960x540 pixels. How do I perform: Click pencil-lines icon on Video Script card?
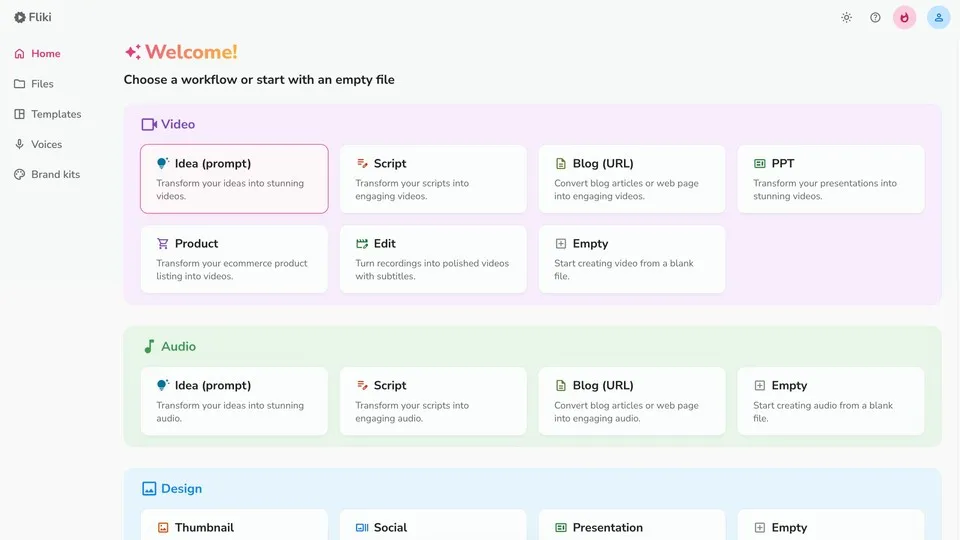[x=362, y=163]
